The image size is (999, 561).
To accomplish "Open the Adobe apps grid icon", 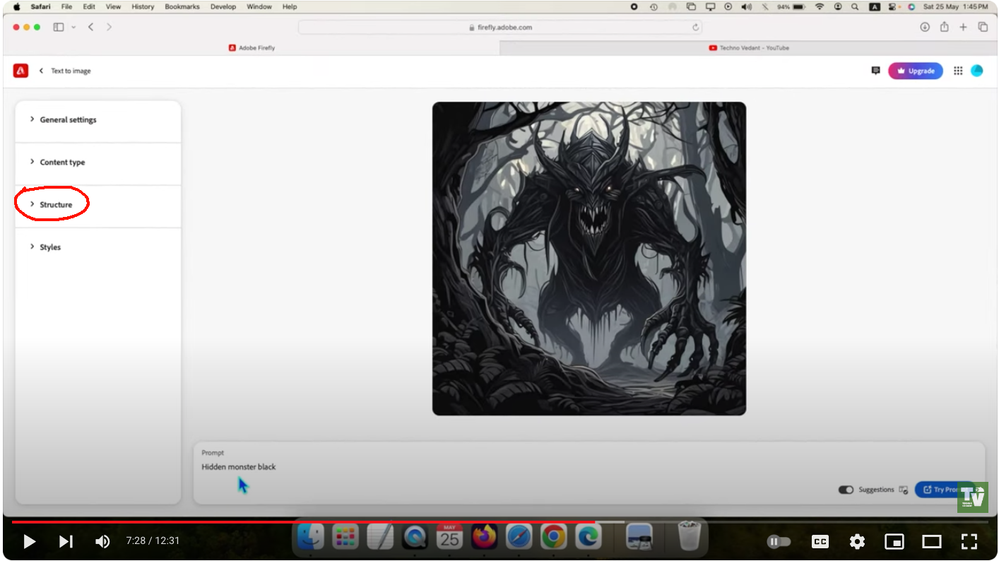I will 958,71.
